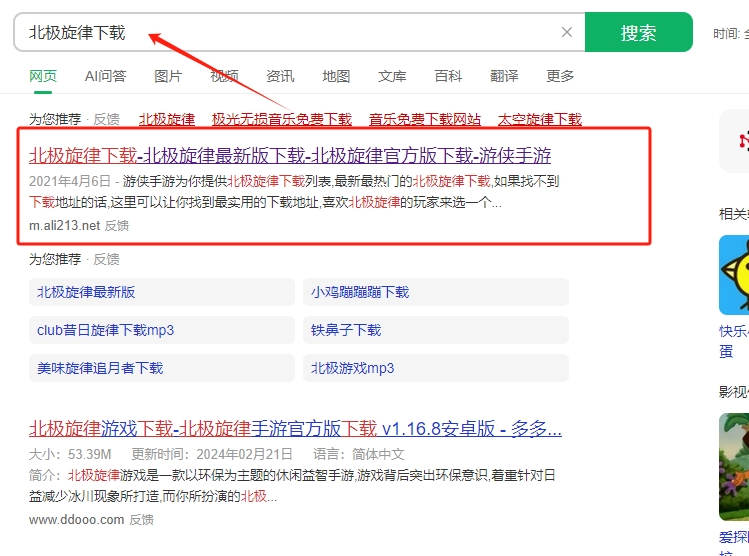The image size is (749, 556).
Task: Click the www.ddooo.com source text
Action: pyautogui.click(x=76, y=520)
